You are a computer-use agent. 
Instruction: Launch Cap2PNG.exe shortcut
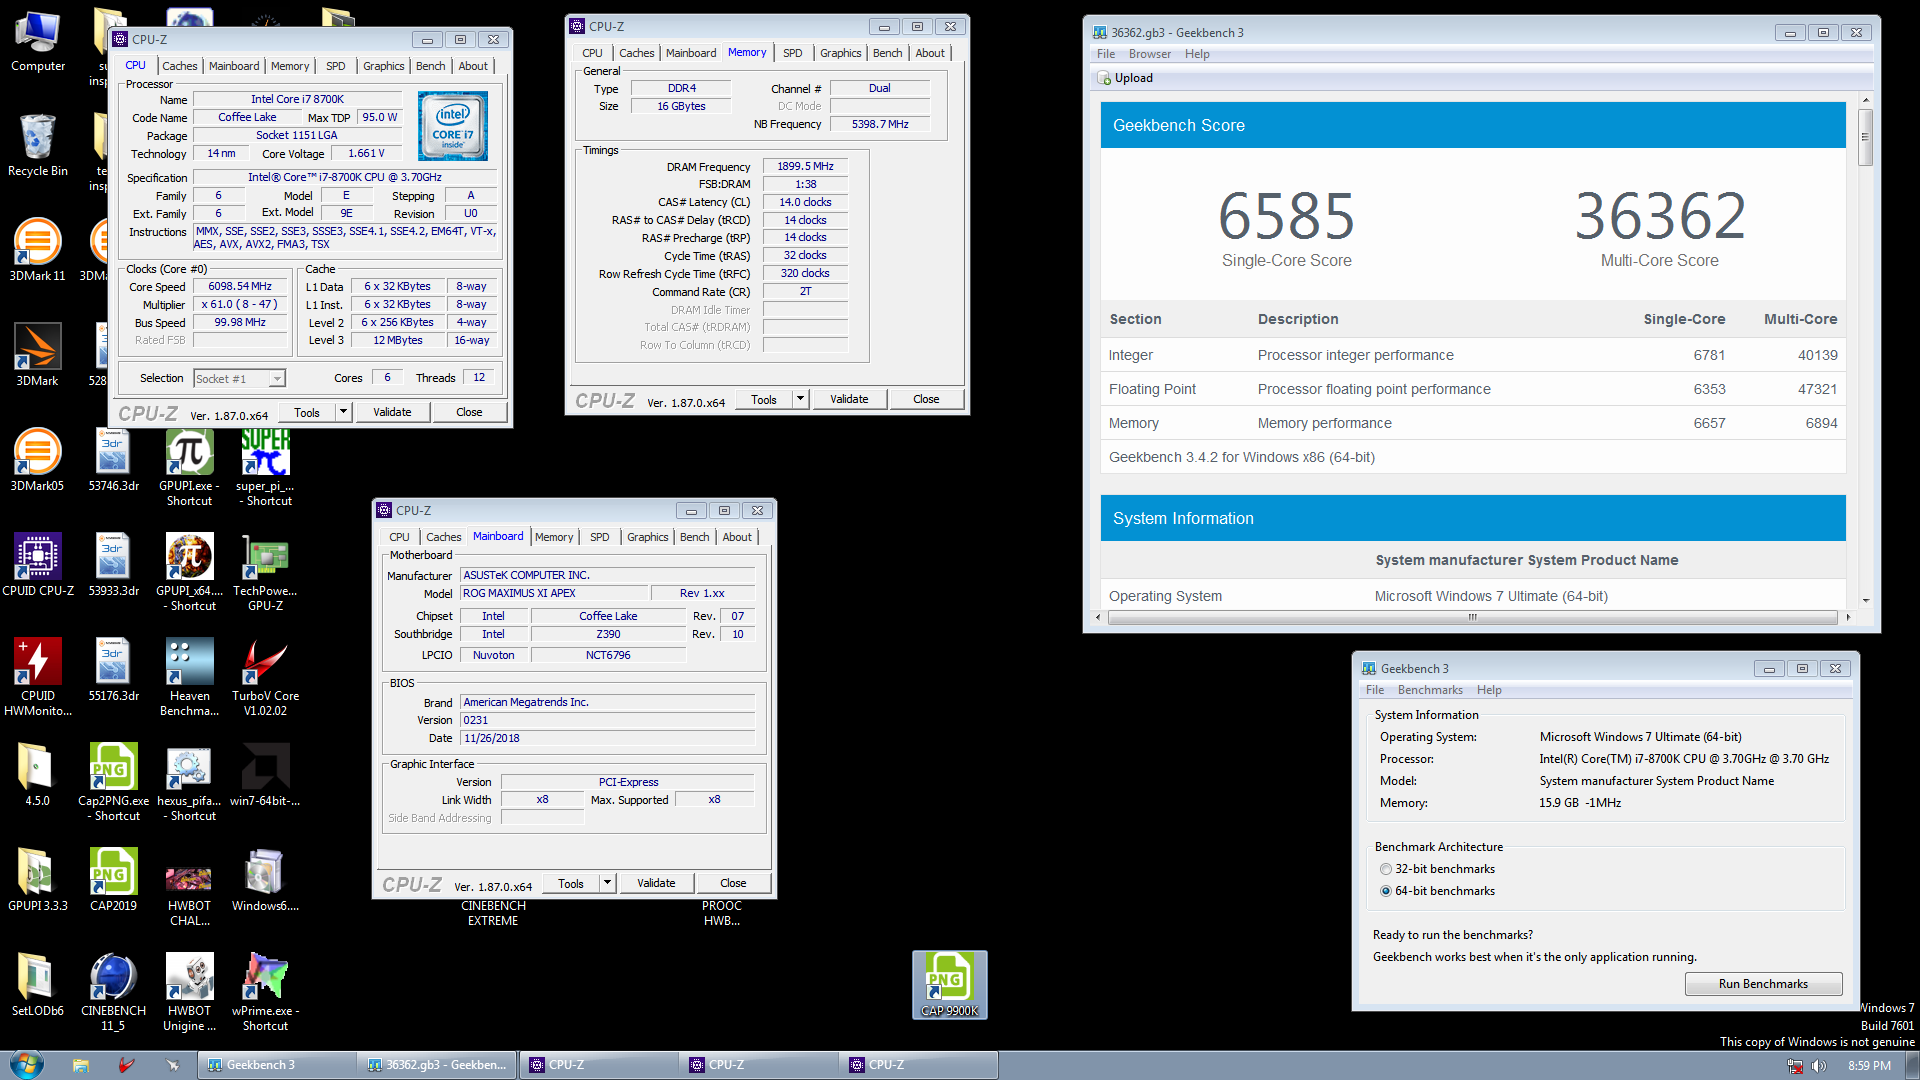click(x=113, y=782)
